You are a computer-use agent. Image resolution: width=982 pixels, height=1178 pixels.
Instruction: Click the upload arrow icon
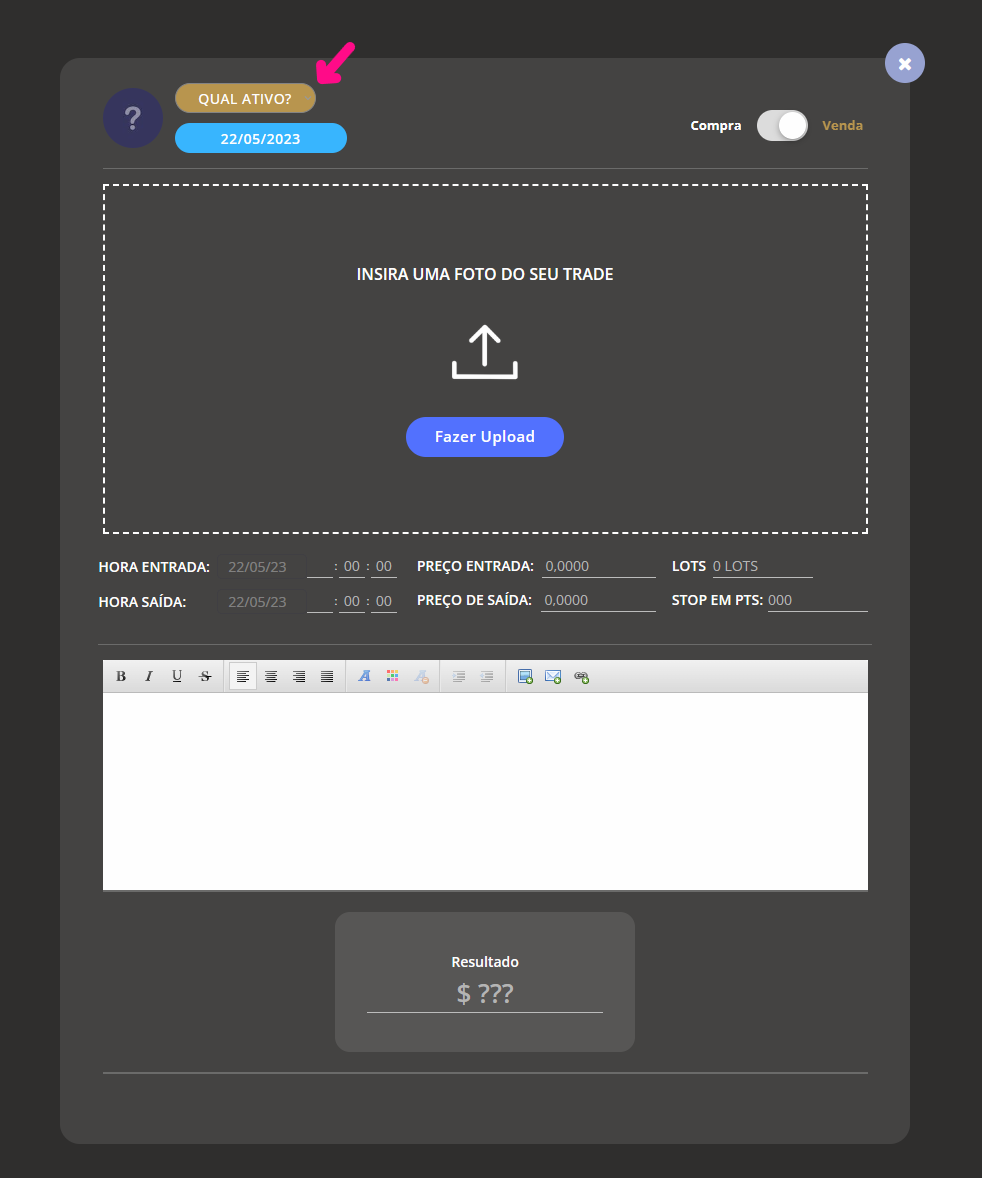point(485,352)
